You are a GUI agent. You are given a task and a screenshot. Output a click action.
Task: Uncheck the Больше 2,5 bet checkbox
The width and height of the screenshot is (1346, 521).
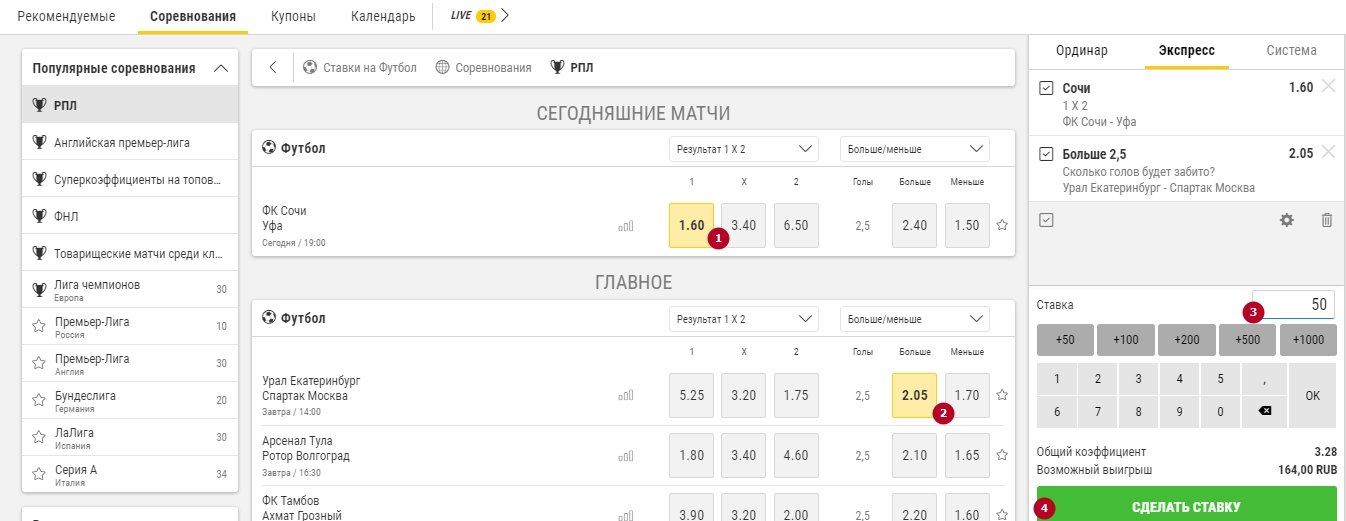point(1047,154)
